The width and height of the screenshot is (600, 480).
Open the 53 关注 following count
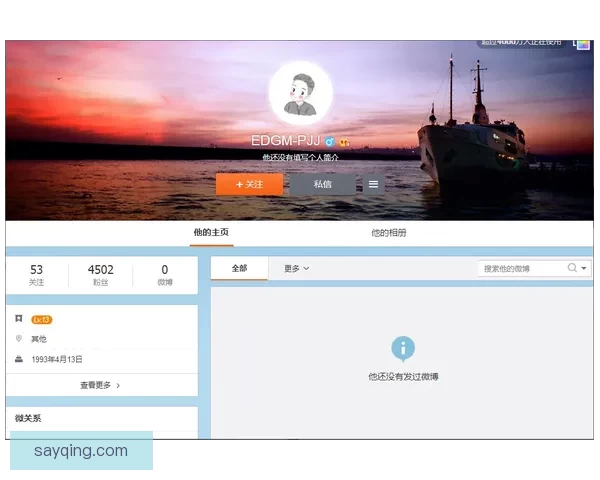[37, 275]
